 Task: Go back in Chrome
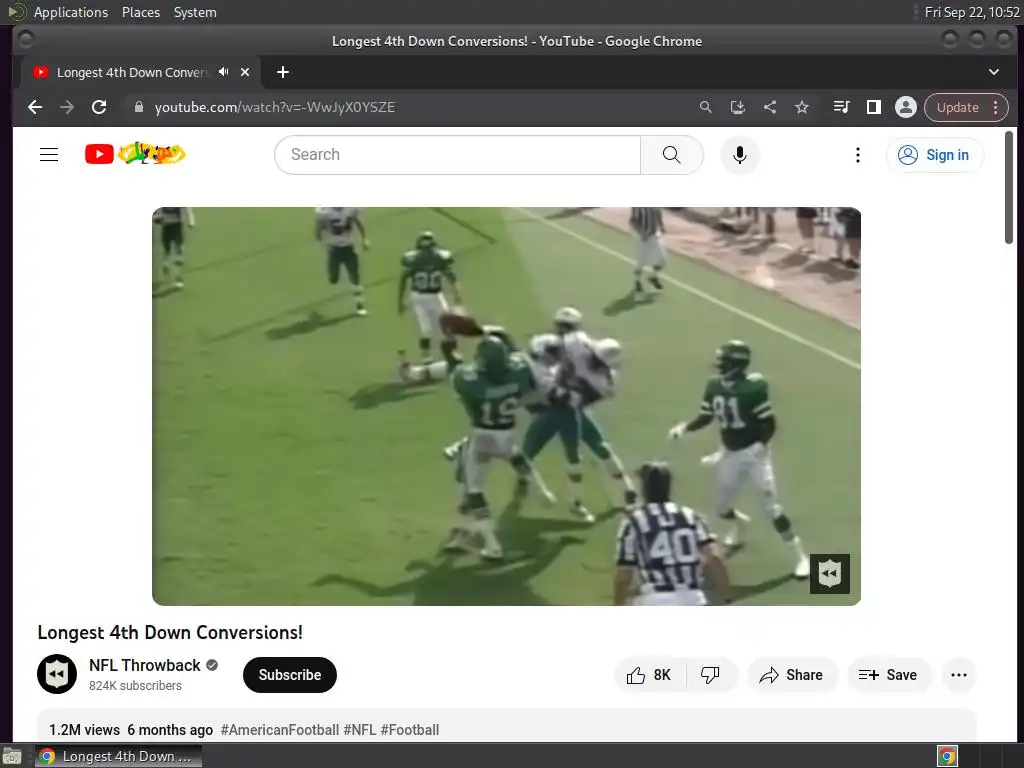pyautogui.click(x=35, y=107)
